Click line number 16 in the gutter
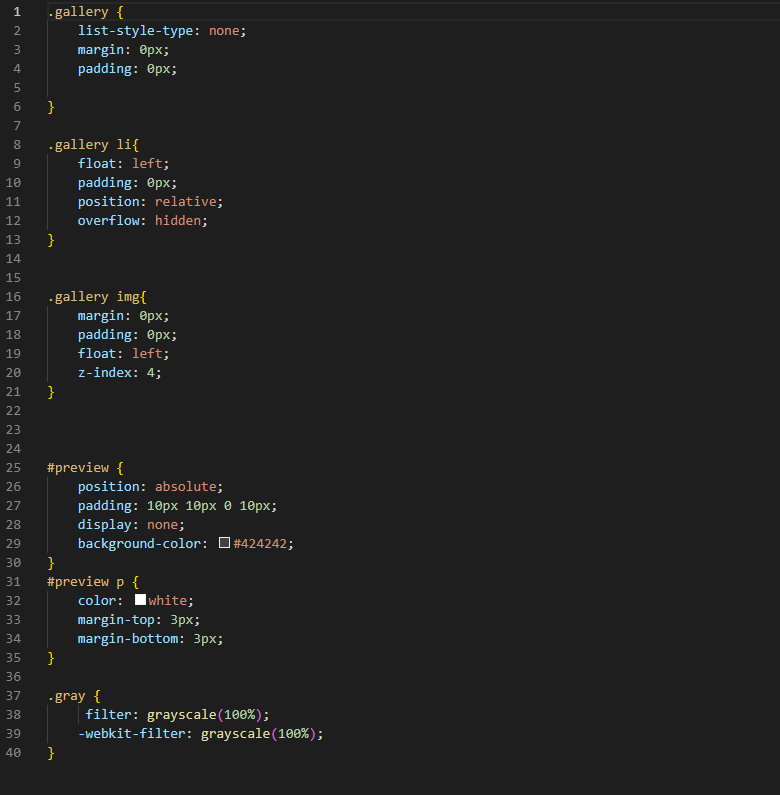Viewport: 780px width, 795px height. tap(13, 297)
